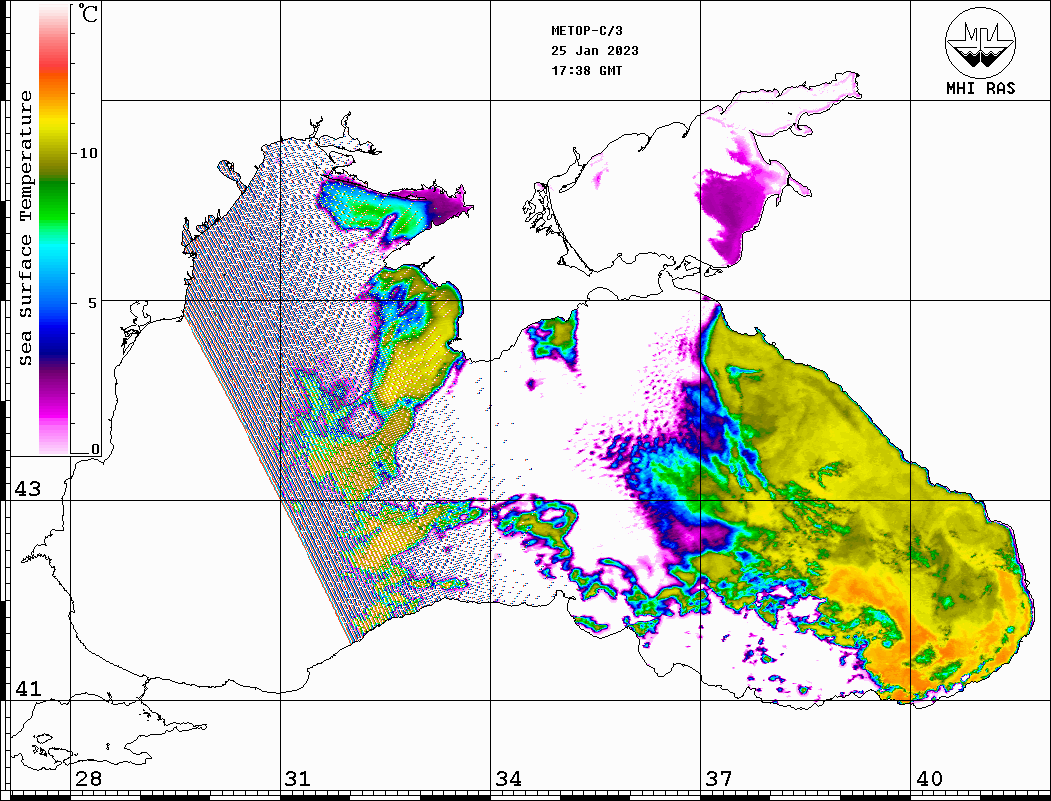Click the orange band of the color scale
The image size is (1051, 801).
54,87
